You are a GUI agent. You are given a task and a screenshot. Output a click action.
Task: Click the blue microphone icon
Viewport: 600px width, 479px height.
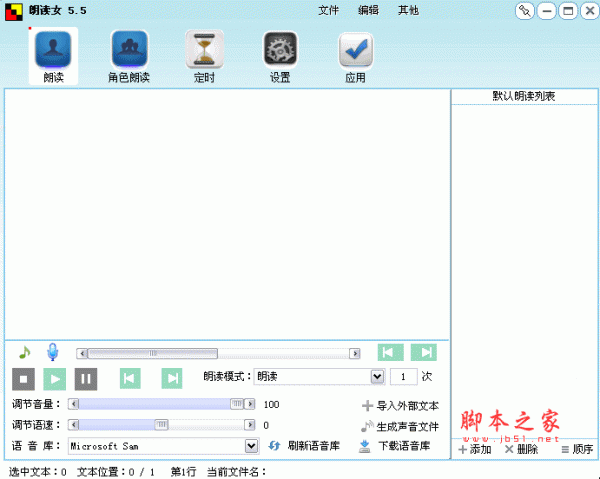tap(52, 352)
